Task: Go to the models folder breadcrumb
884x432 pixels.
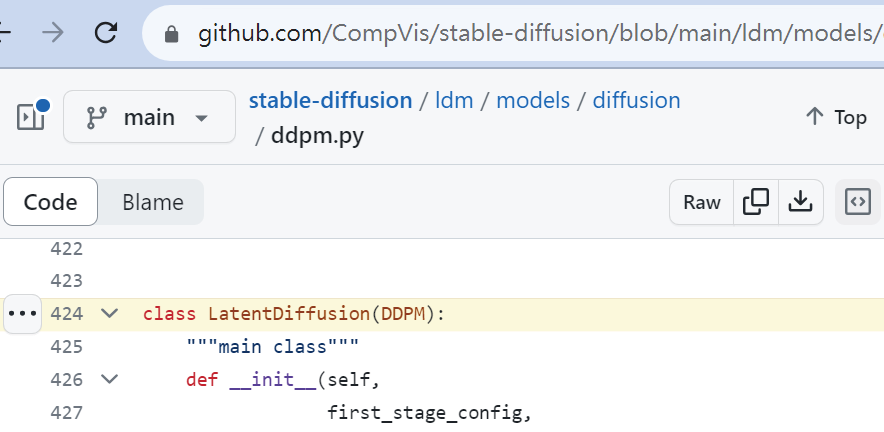Action: pyautogui.click(x=533, y=100)
